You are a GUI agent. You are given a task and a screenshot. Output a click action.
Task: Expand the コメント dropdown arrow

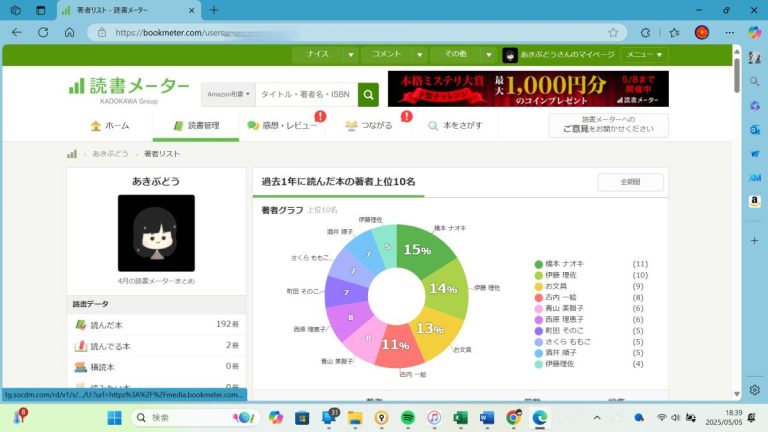420,55
